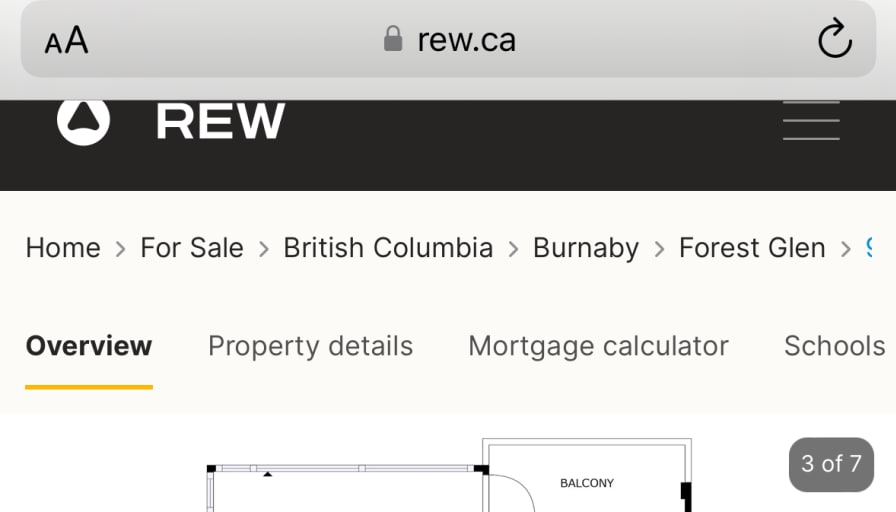The width and height of the screenshot is (896, 512).
Task: Tap the lock icon beside rew.ca
Action: 393,39
